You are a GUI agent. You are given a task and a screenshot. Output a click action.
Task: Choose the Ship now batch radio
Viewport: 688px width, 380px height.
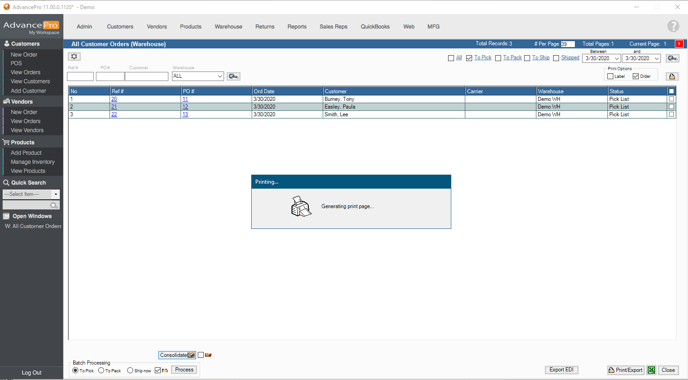click(x=130, y=370)
